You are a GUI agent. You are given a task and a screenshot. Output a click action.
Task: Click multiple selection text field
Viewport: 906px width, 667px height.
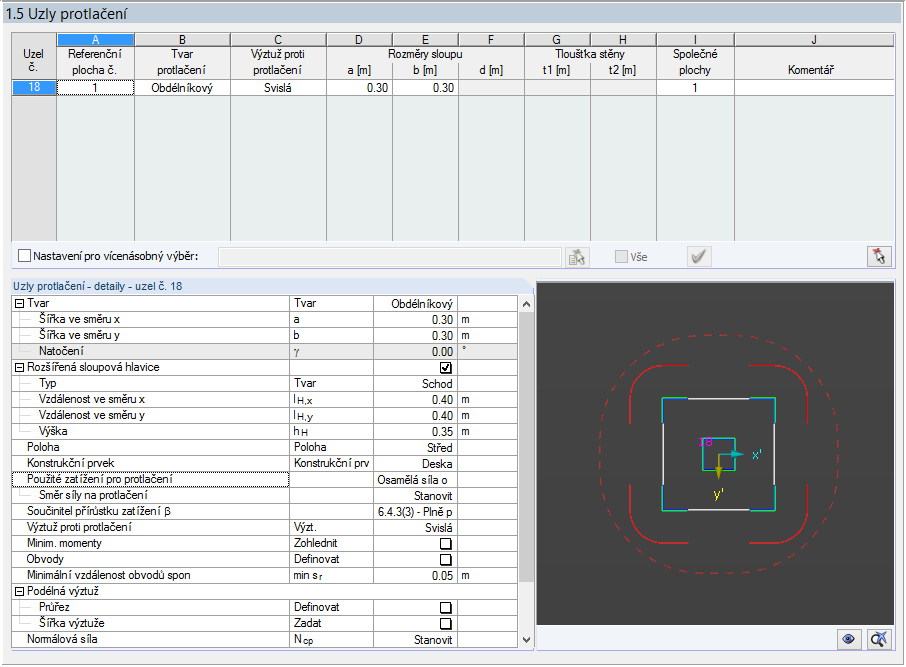tap(389, 257)
